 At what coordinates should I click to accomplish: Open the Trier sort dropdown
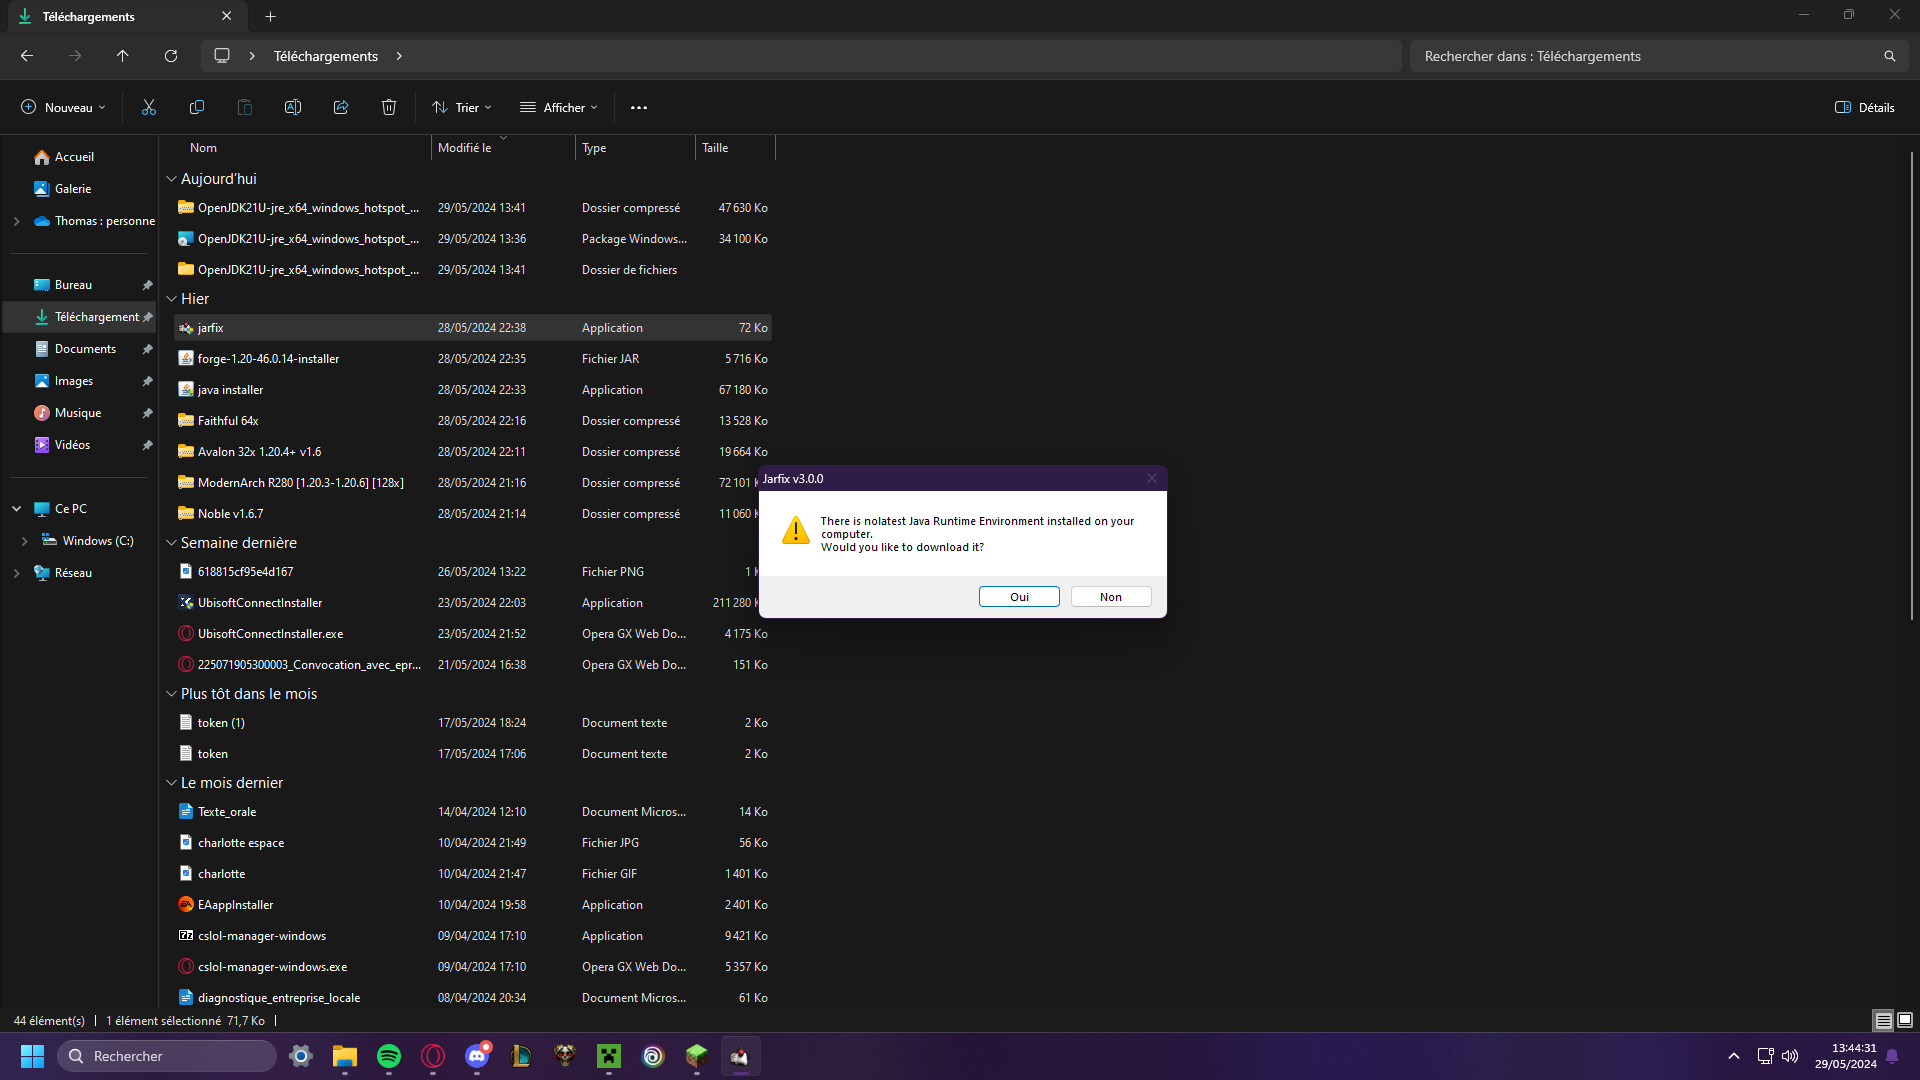point(462,107)
